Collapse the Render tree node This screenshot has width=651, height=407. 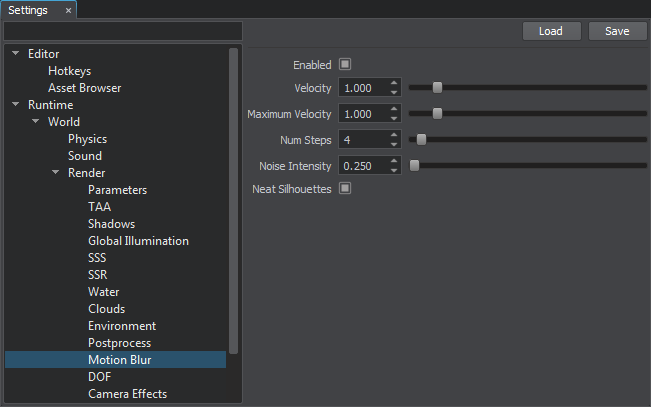(56, 172)
